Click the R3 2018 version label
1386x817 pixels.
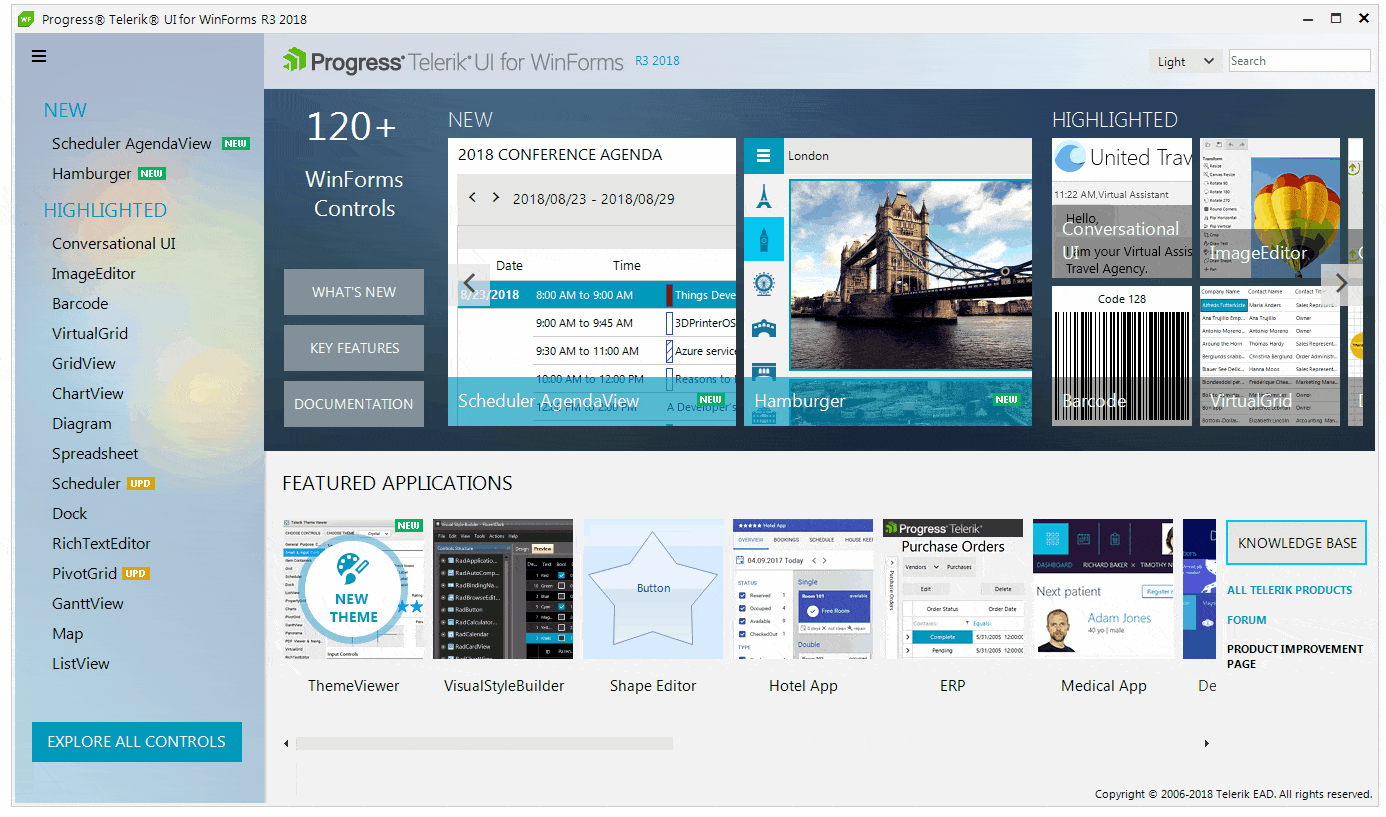[x=657, y=61]
